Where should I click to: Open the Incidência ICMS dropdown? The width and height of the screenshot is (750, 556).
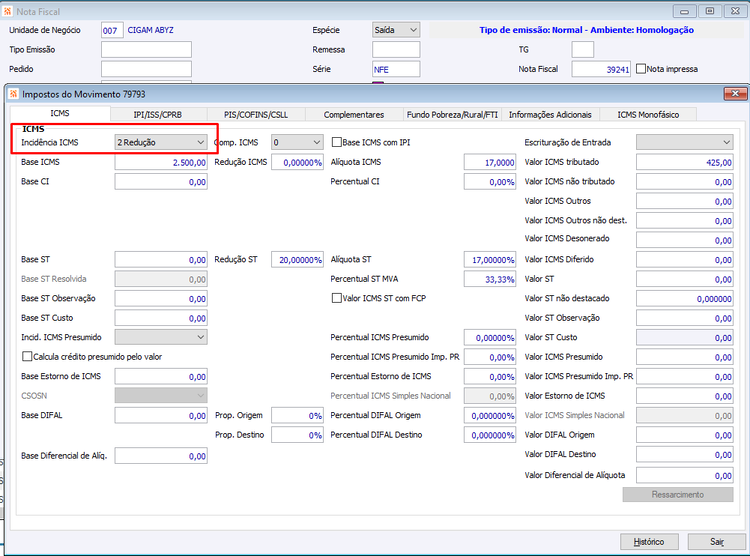pos(161,142)
